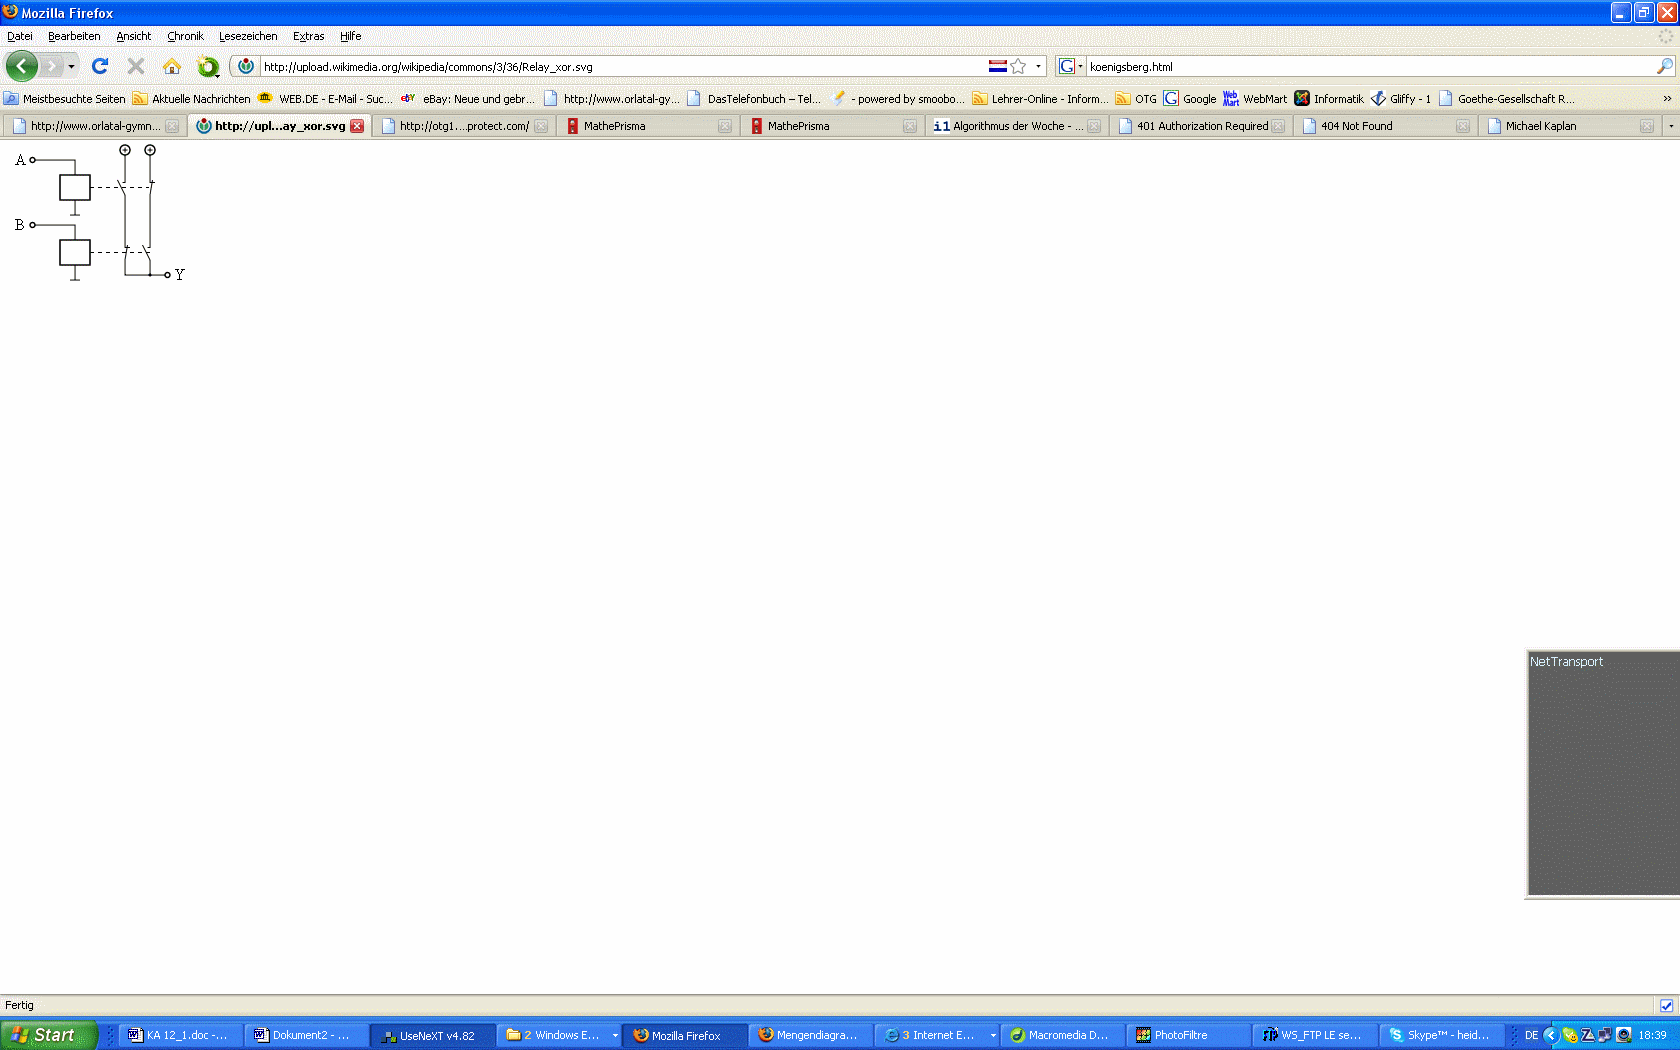This screenshot has width=1680, height=1050.
Task: Switch to Dokument2 Word taskbar item
Action: [306, 1035]
